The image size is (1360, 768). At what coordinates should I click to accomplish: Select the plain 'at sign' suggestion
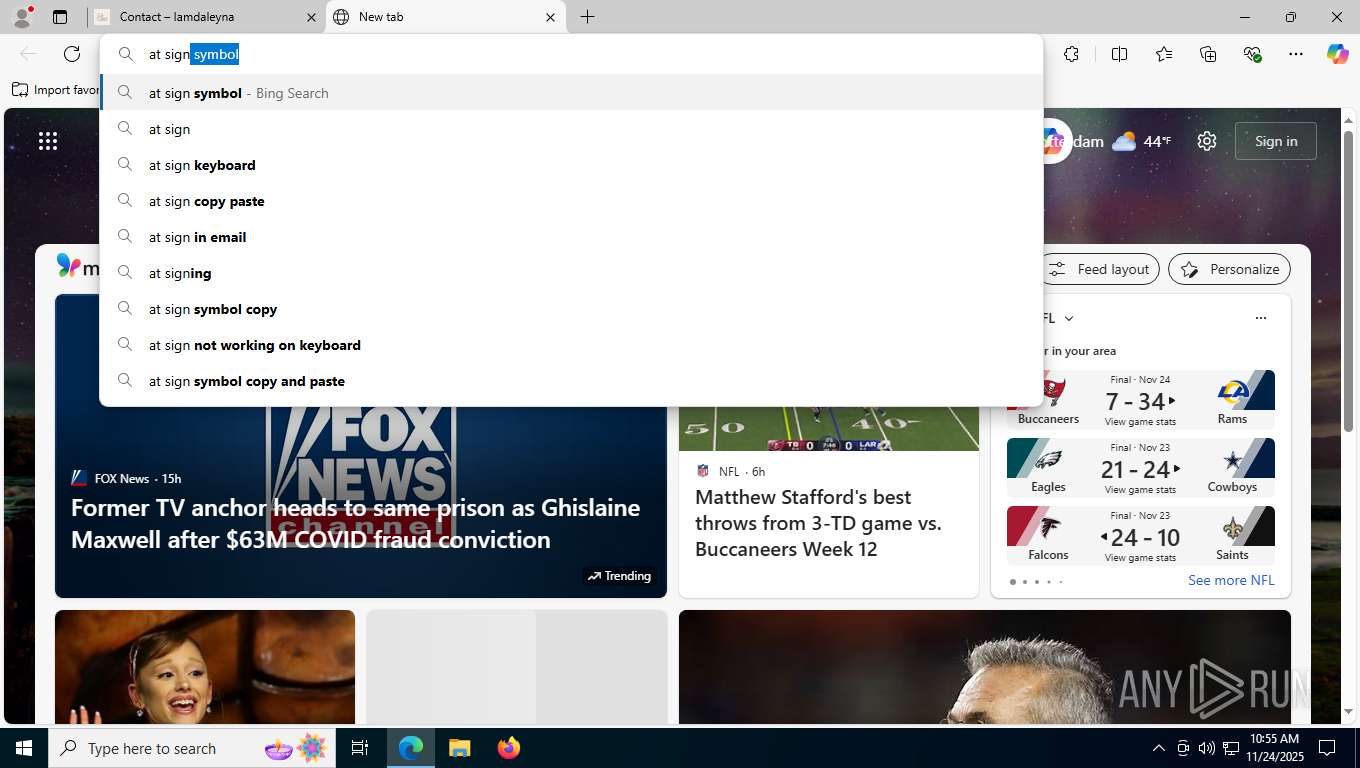571,129
